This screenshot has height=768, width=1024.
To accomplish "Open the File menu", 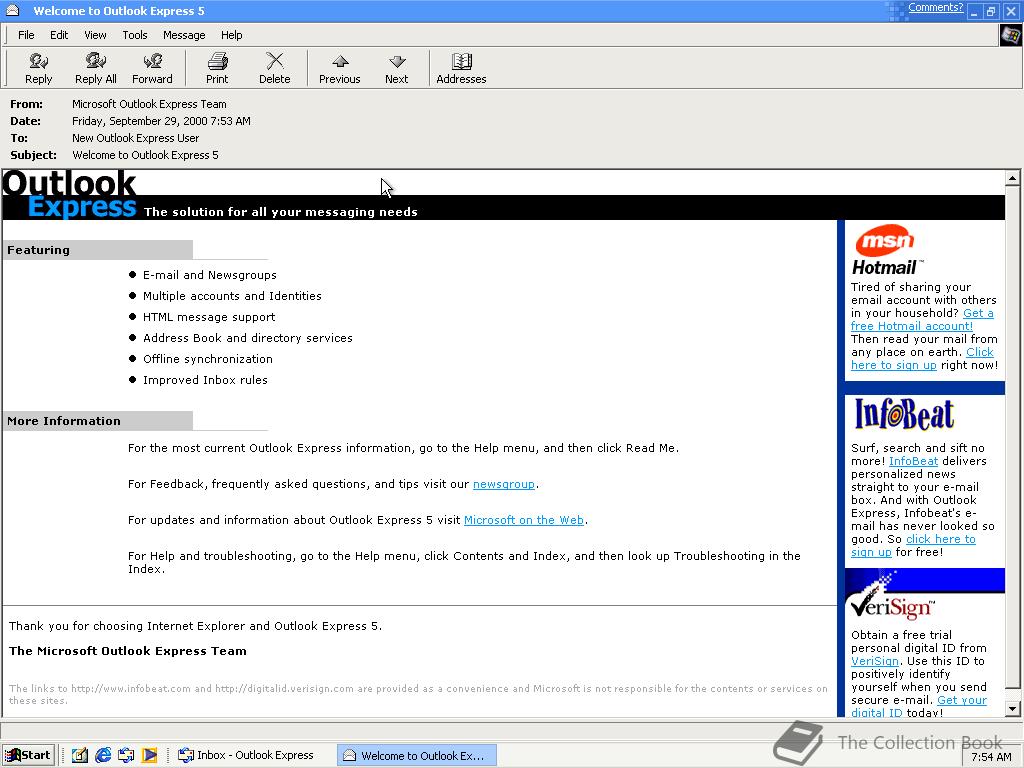I will click(x=26, y=35).
